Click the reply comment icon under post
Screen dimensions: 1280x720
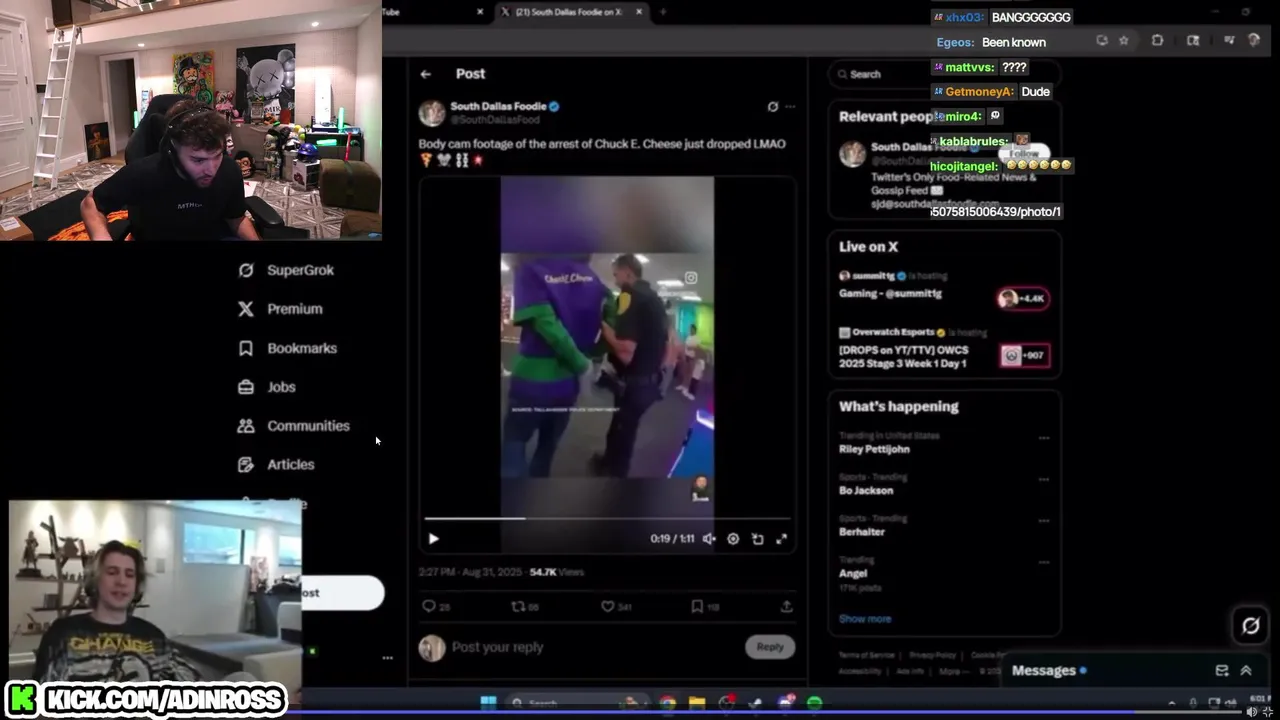429,606
